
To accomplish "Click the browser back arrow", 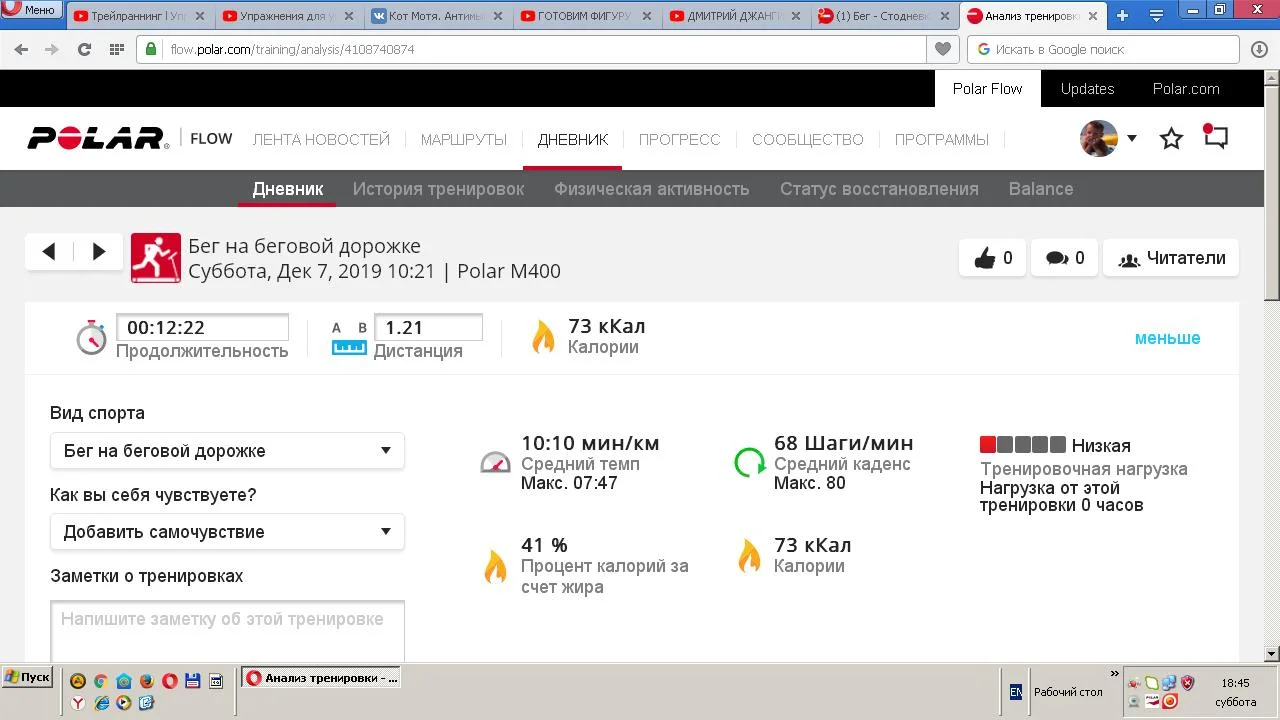I will coord(21,49).
